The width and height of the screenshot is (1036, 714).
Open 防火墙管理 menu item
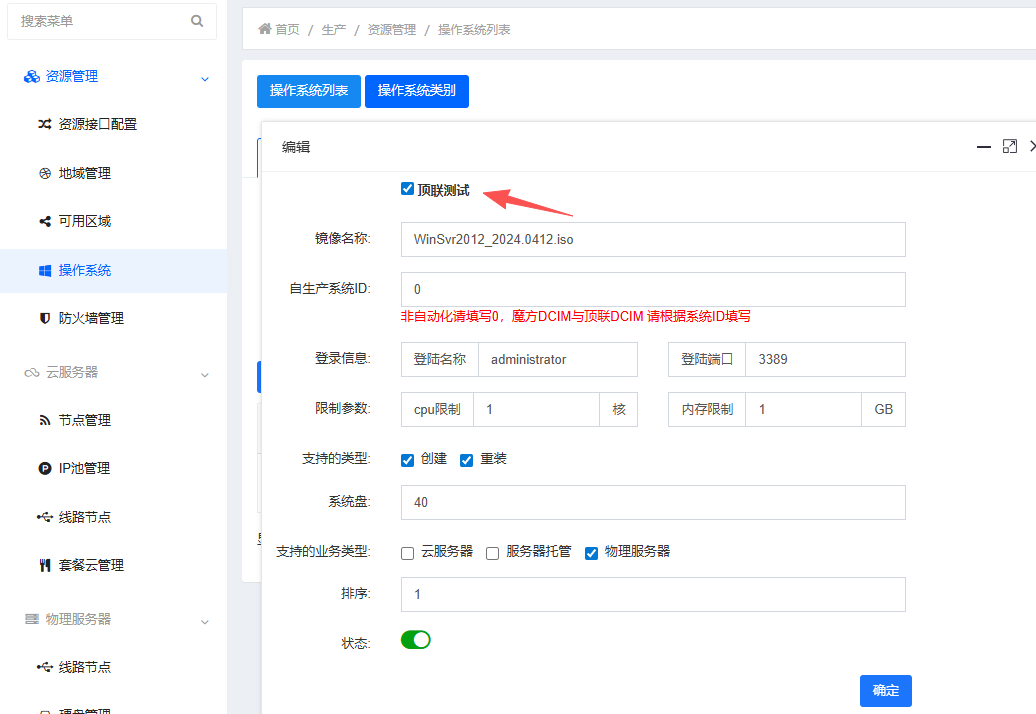pyautogui.click(x=113, y=318)
